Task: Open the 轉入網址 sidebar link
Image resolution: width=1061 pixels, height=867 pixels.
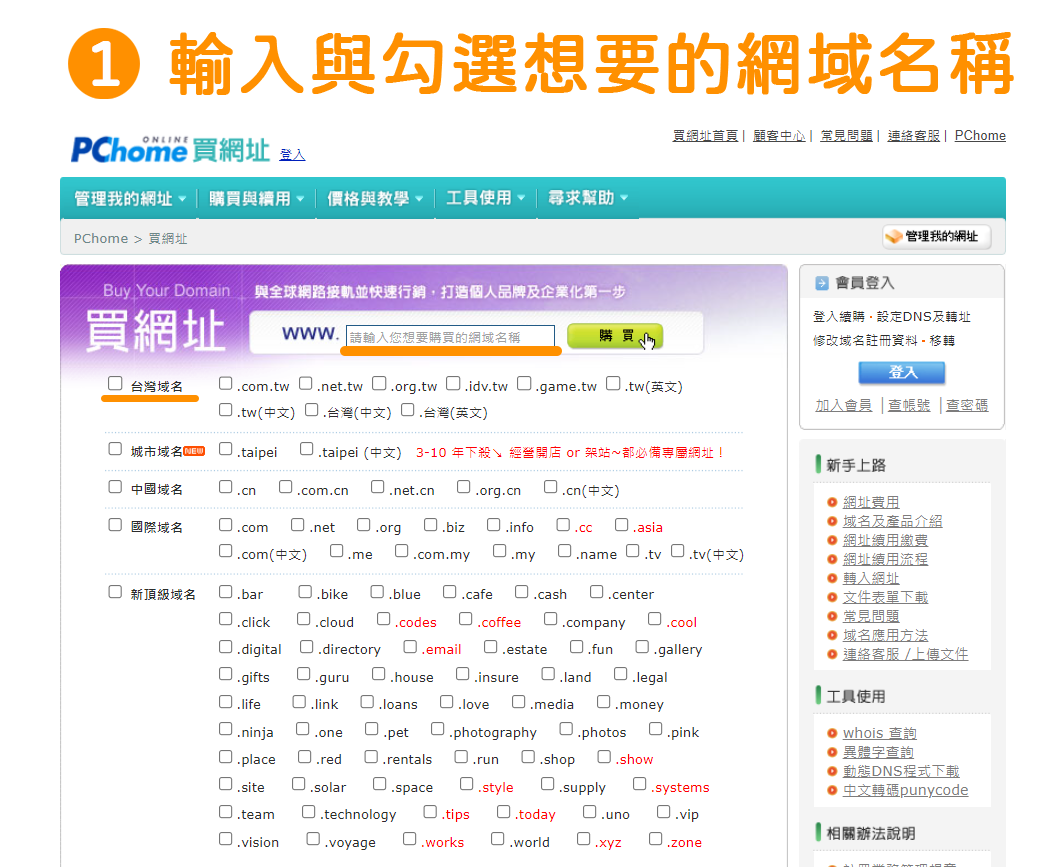Action: (x=871, y=578)
